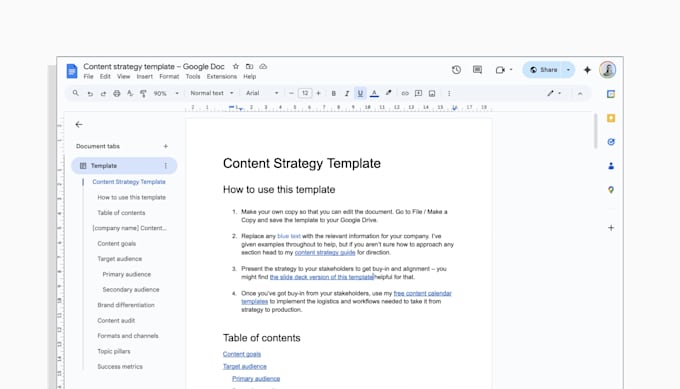The width and height of the screenshot is (680, 389).
Task: Open the Maps side panel icon
Action: pyautogui.click(x=611, y=190)
